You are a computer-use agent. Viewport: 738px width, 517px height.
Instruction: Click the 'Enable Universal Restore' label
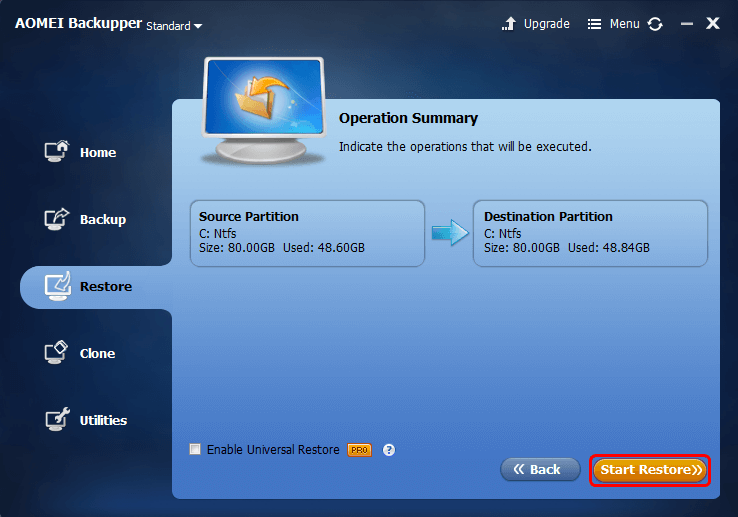(x=273, y=450)
